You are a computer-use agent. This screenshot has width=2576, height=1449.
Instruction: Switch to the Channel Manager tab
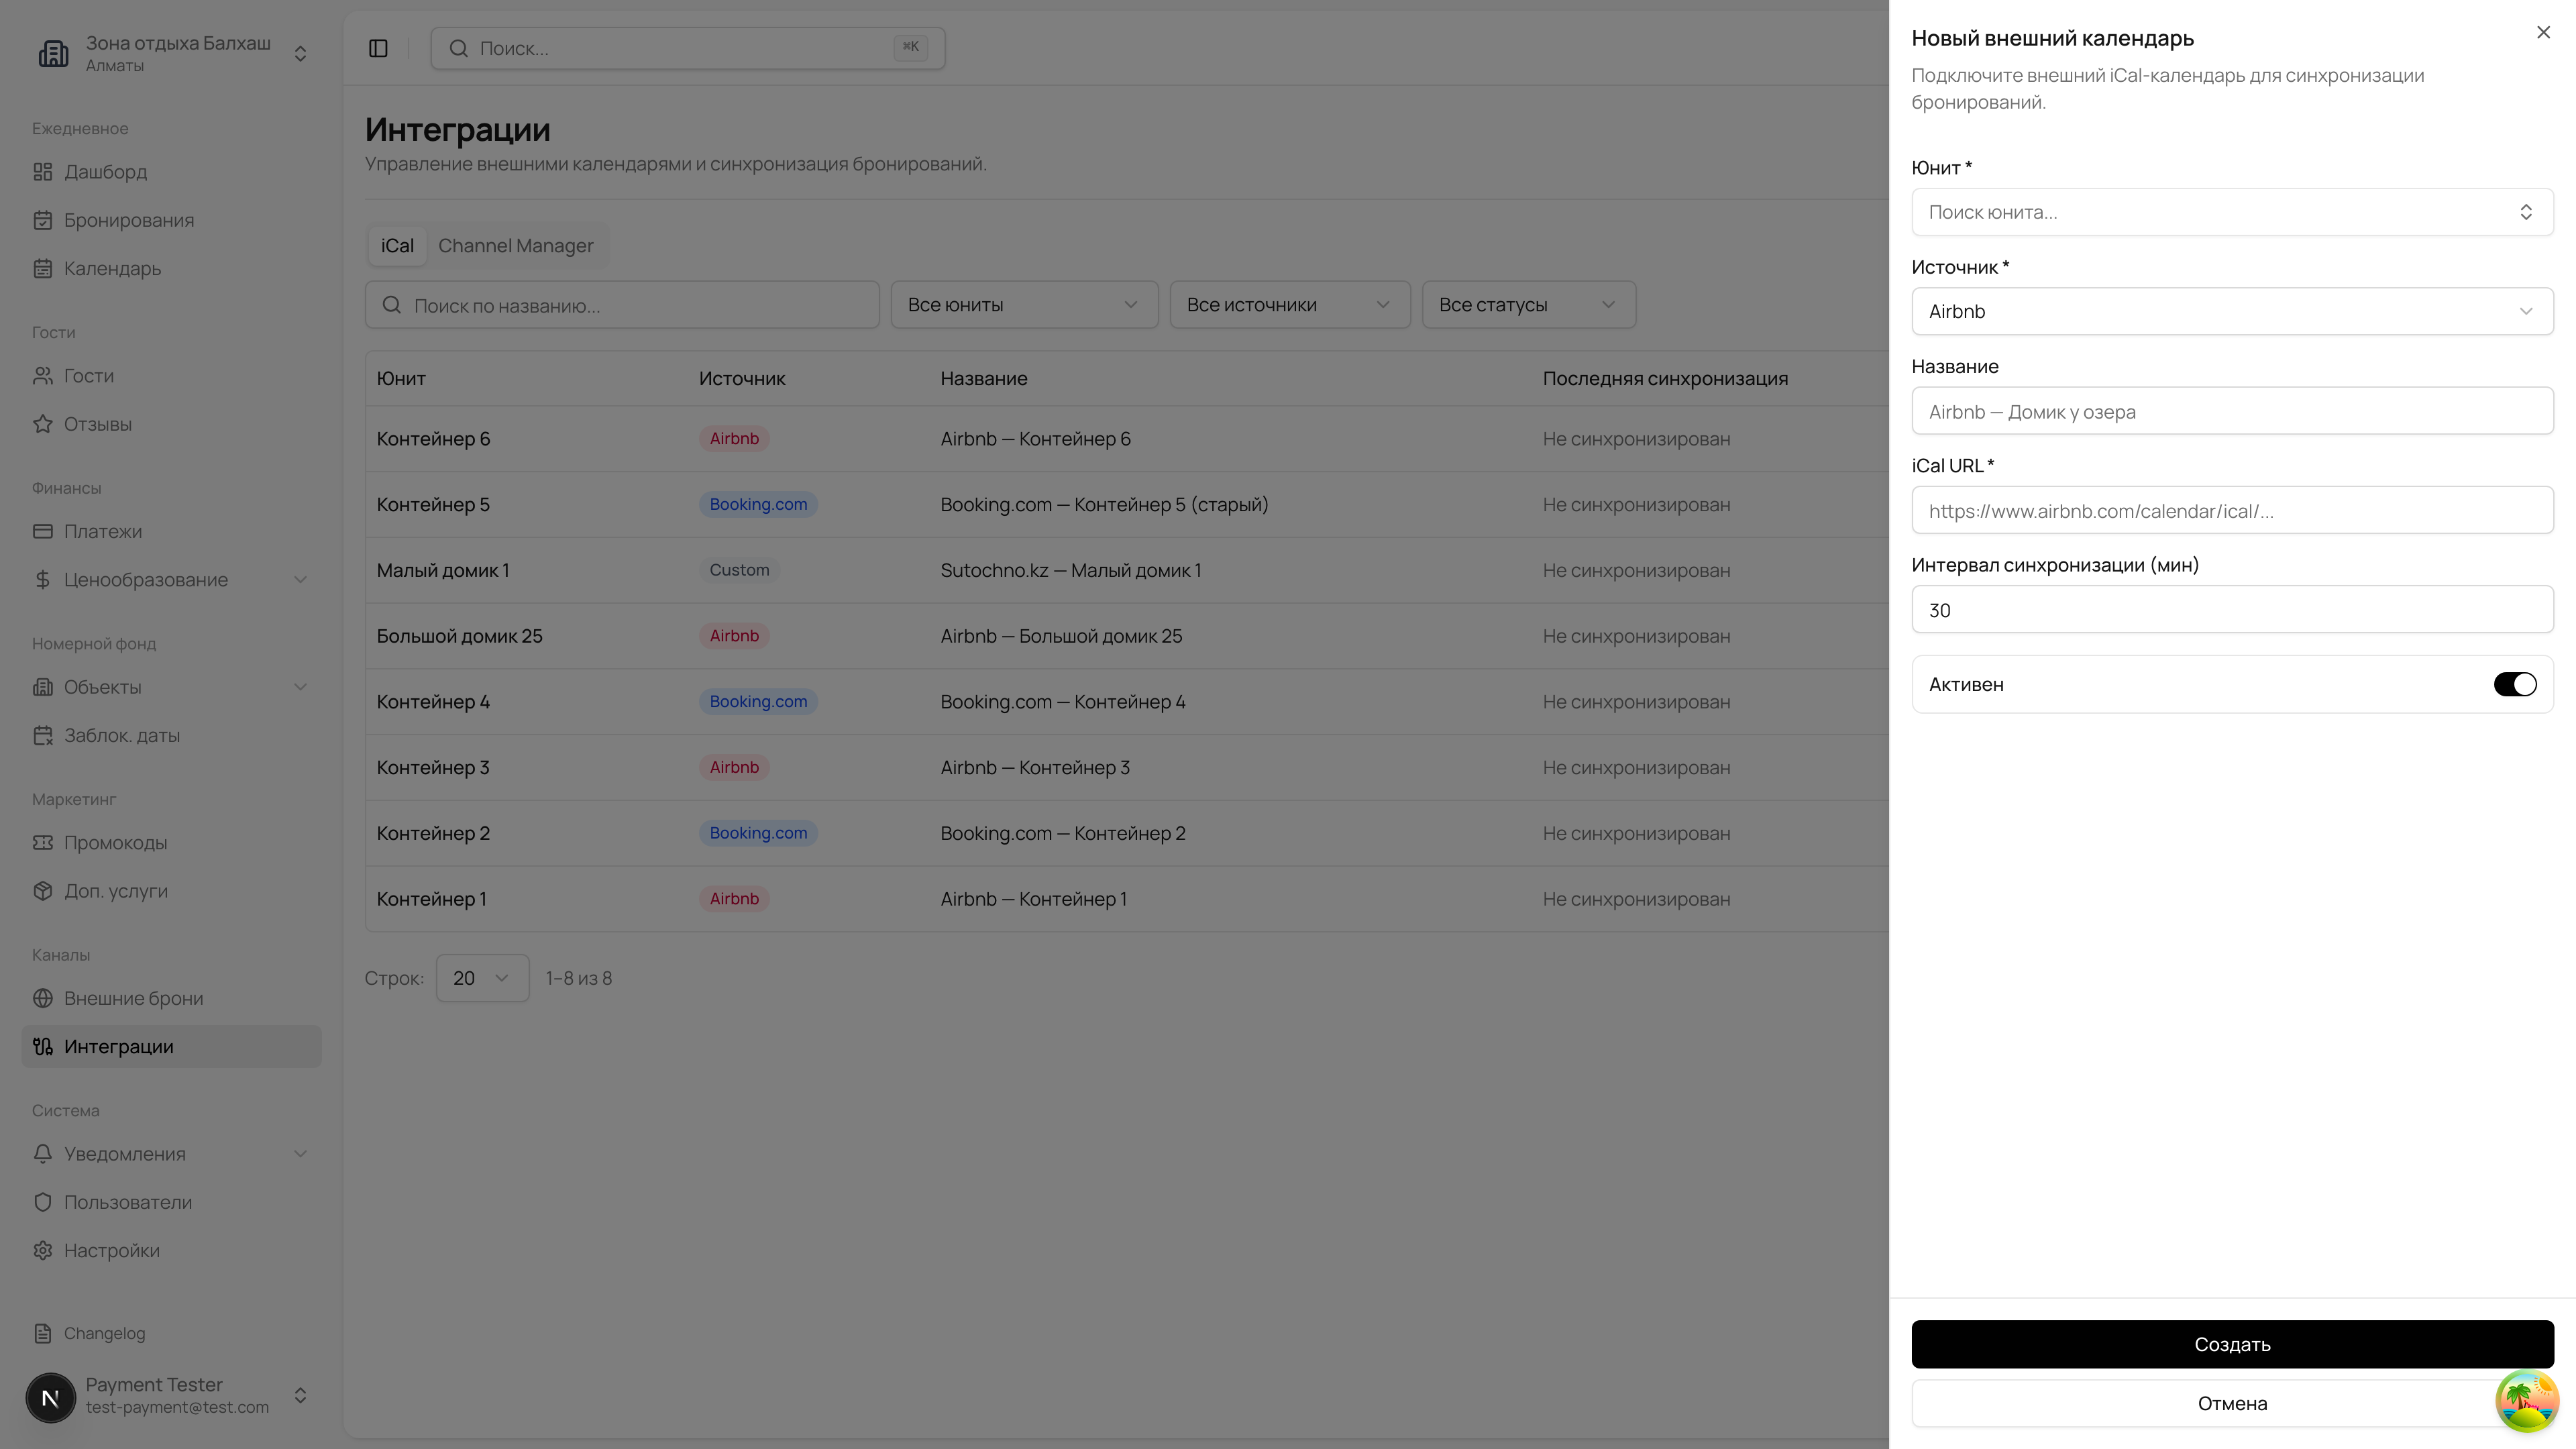pos(515,246)
